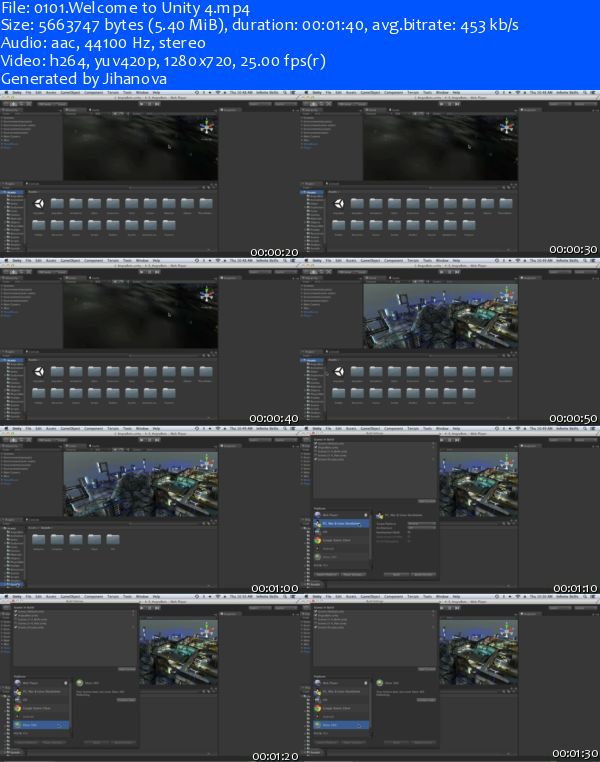Open the Unity scene asset in the 00:00:50 frame
The width and height of the screenshot is (600, 762).
339,372
